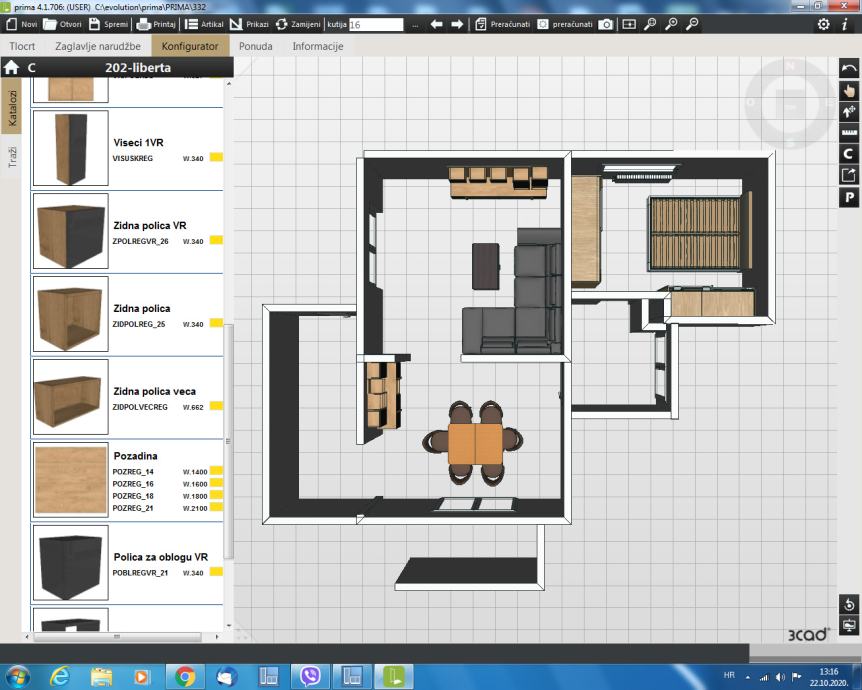Click the POBLREGVR_21 code text

(140, 572)
